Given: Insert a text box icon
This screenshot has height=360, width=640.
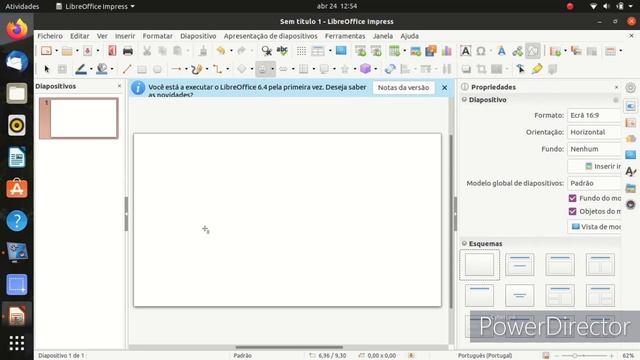Looking at the screenshot, I should (465, 51).
